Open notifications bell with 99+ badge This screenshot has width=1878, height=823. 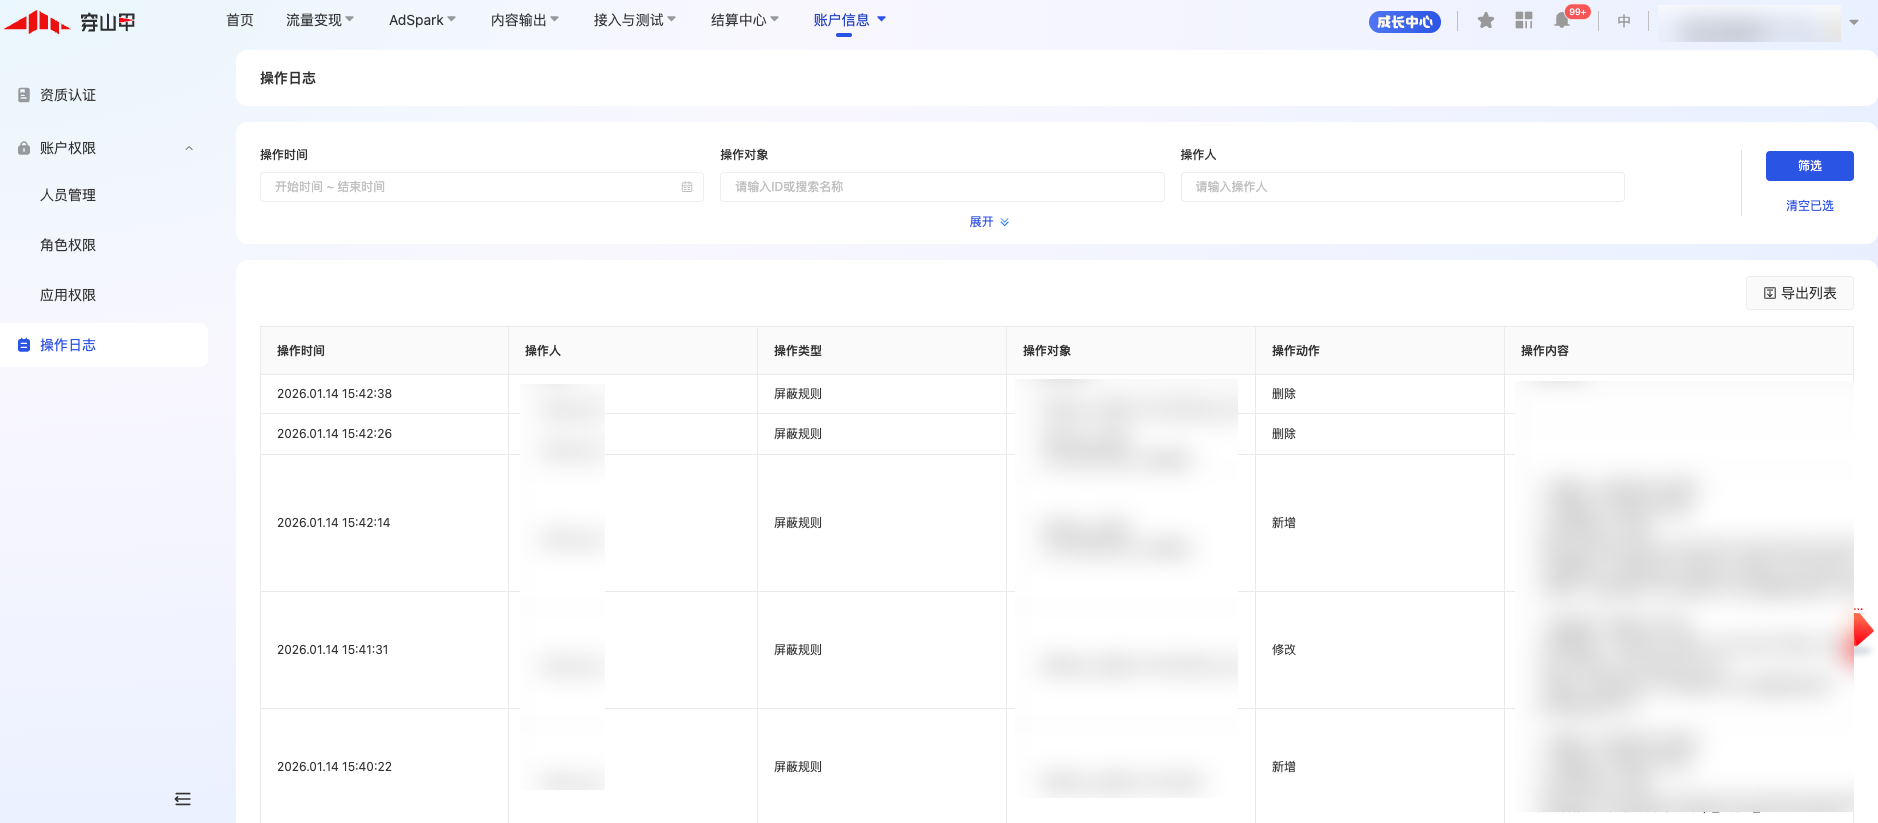coord(1562,21)
